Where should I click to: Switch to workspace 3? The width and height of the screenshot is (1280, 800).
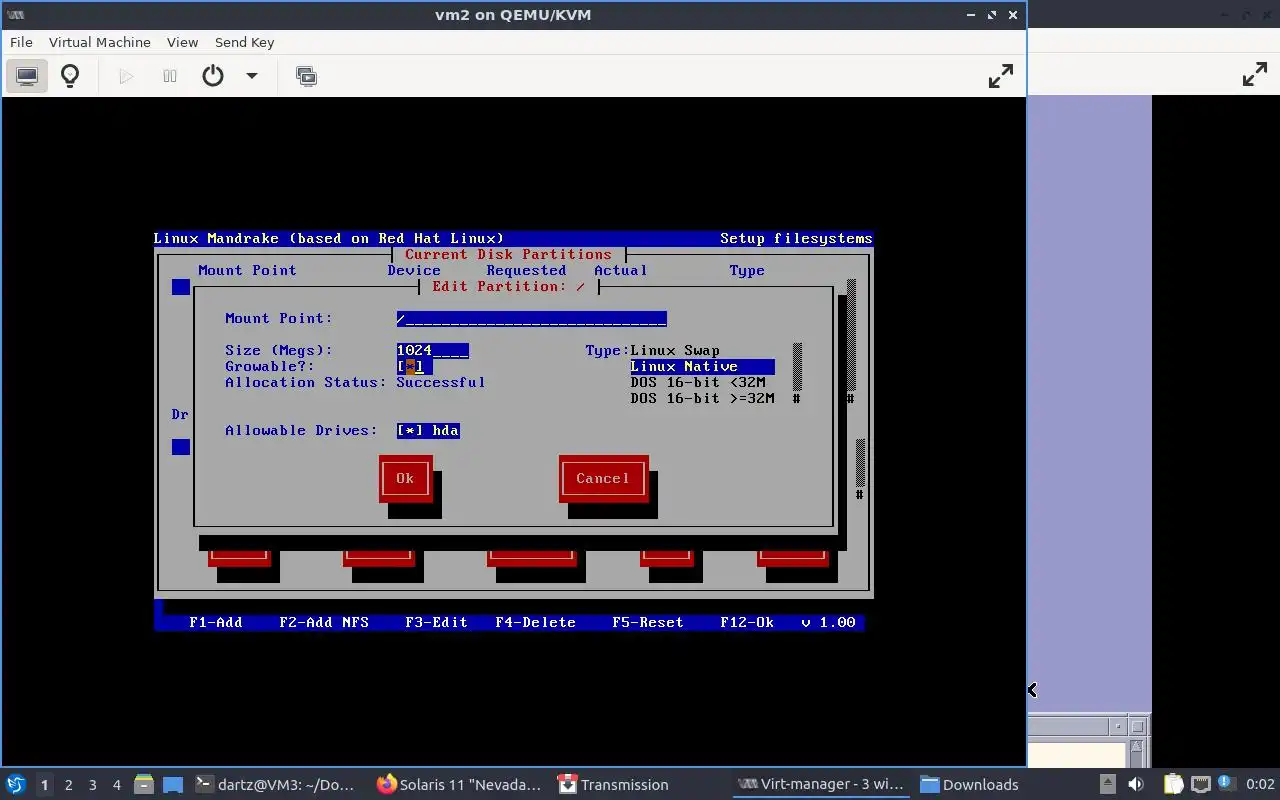pyautogui.click(x=92, y=785)
